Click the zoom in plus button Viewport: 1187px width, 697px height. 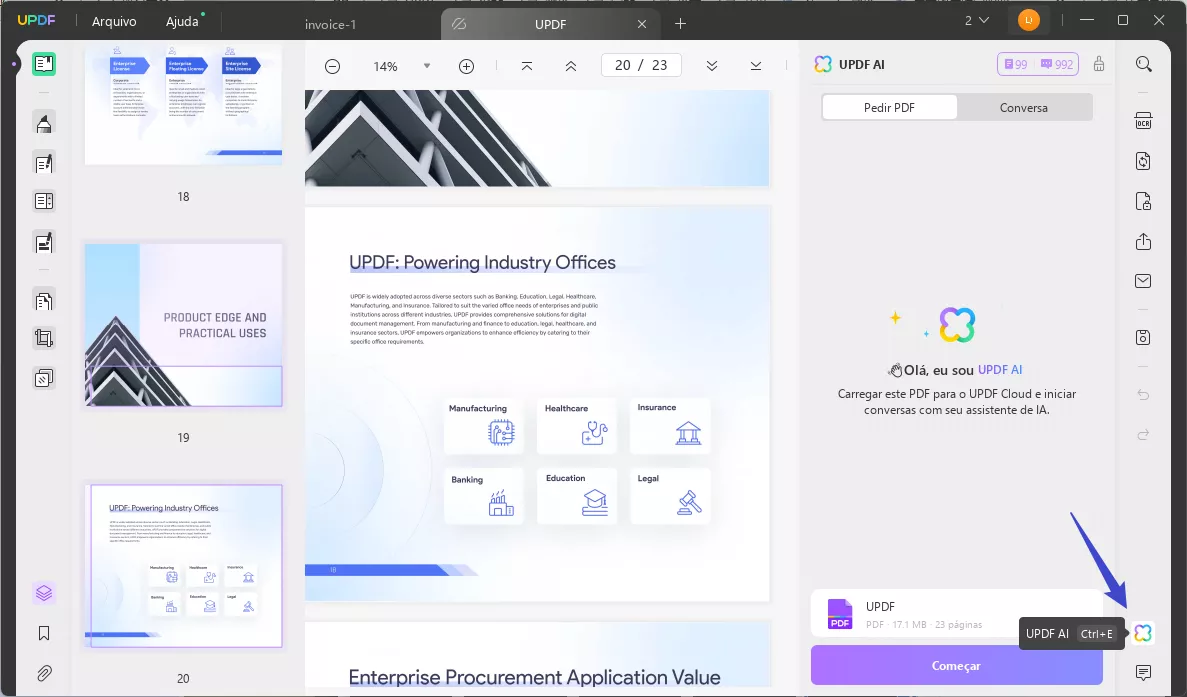466,67
